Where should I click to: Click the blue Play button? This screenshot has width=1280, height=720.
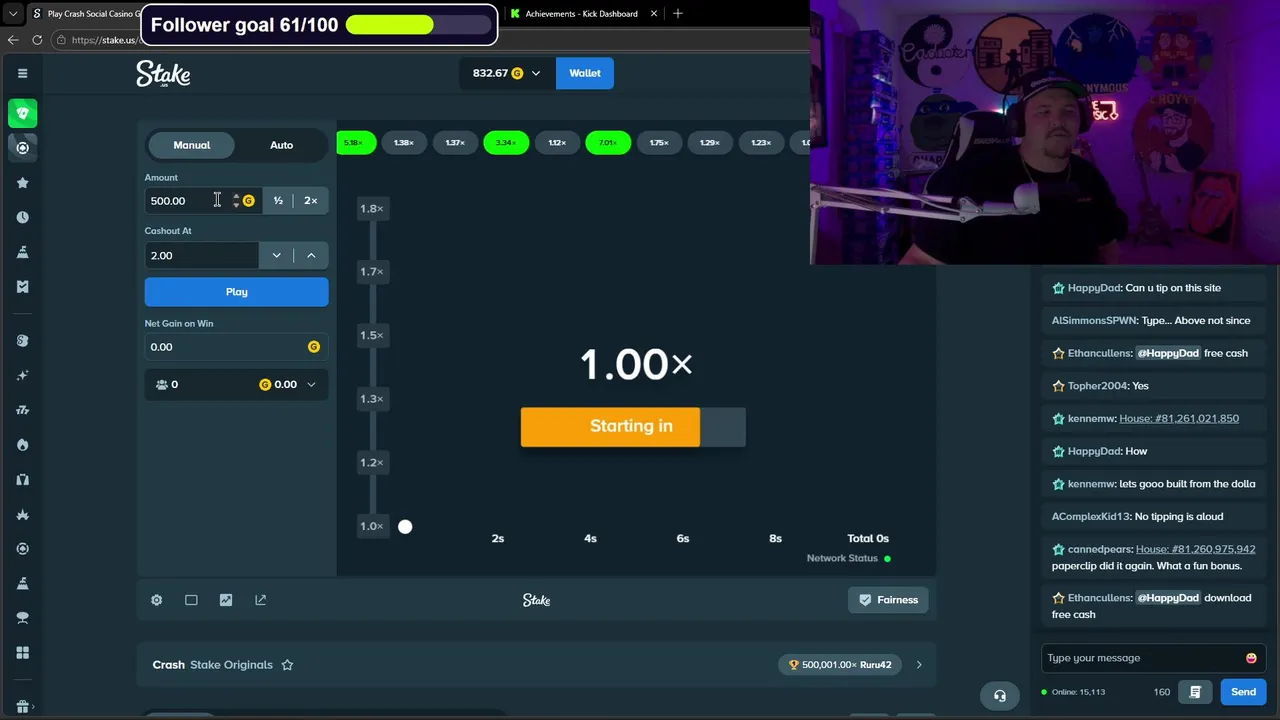coord(236,292)
